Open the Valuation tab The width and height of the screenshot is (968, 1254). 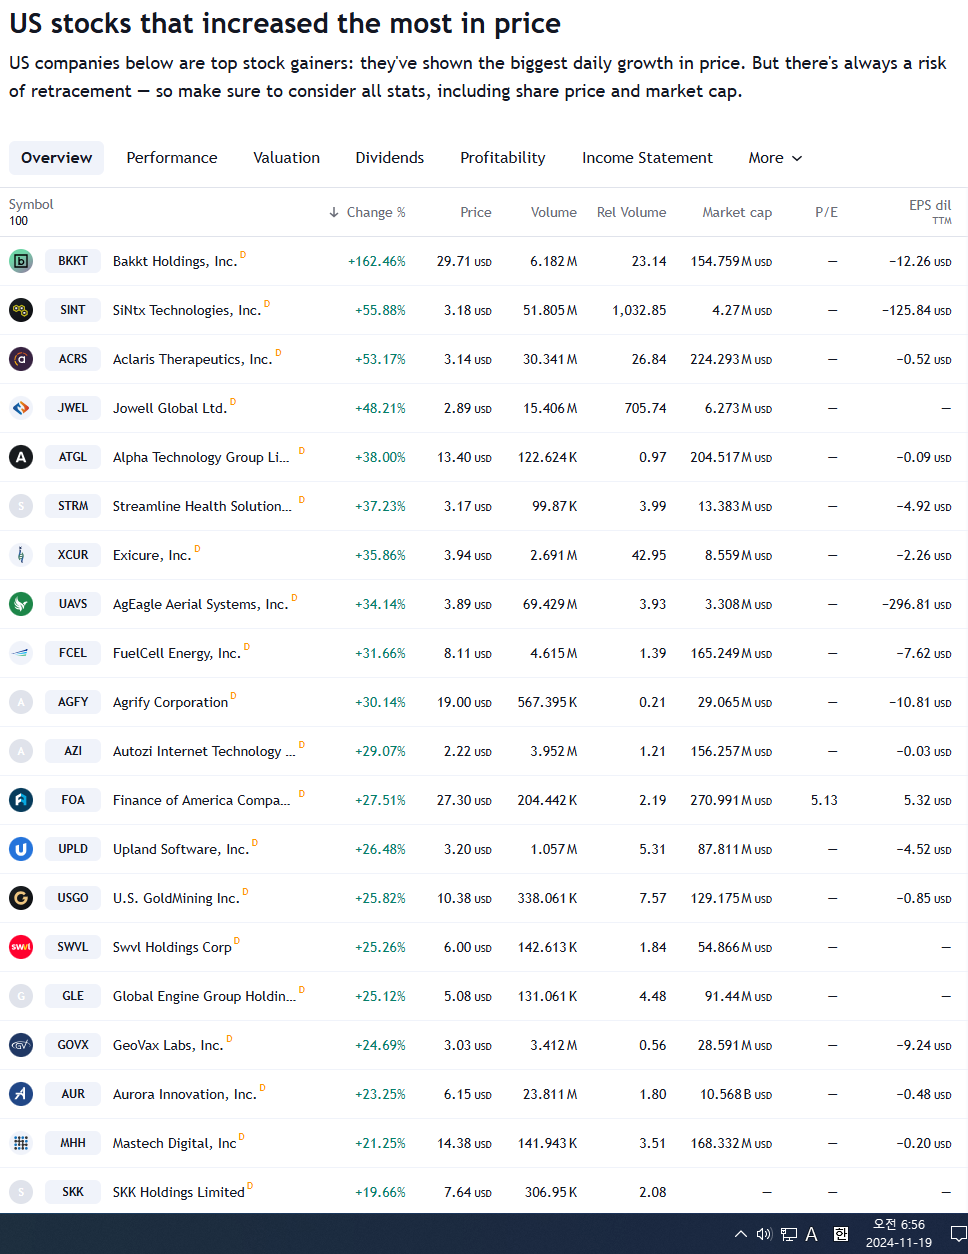pyautogui.click(x=287, y=158)
